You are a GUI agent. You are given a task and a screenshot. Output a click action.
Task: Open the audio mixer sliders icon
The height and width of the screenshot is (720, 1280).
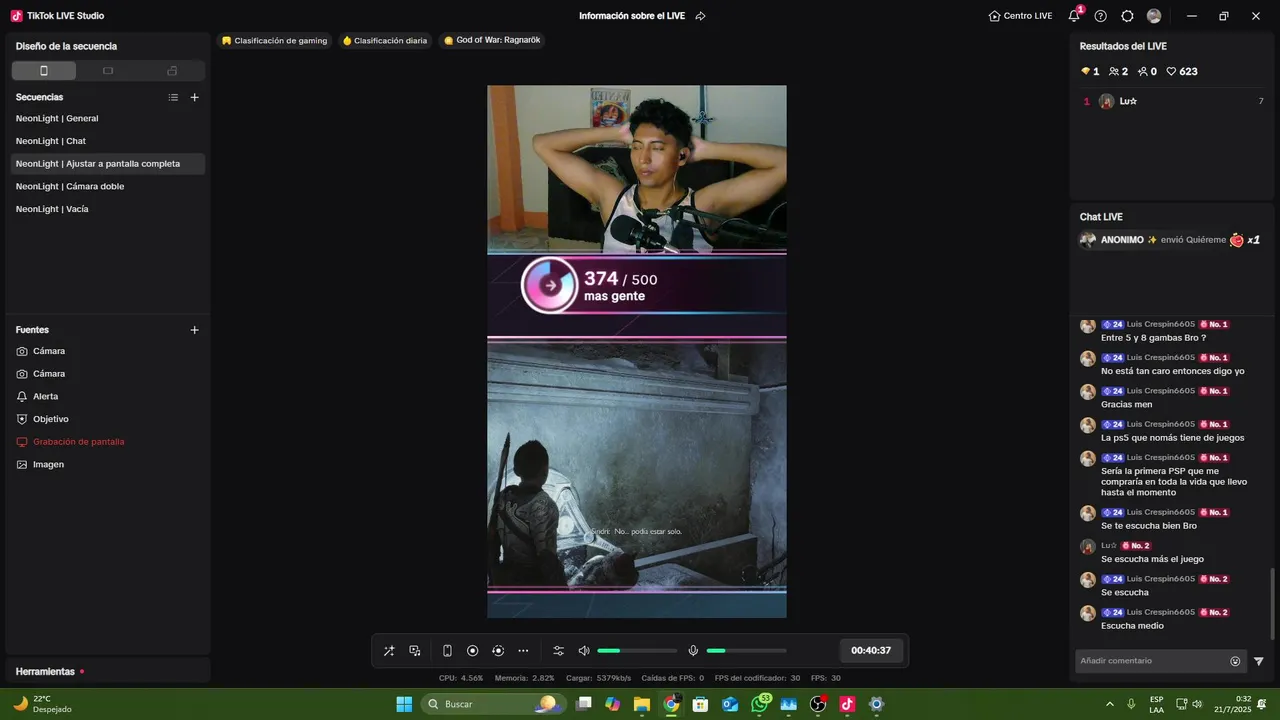click(559, 651)
